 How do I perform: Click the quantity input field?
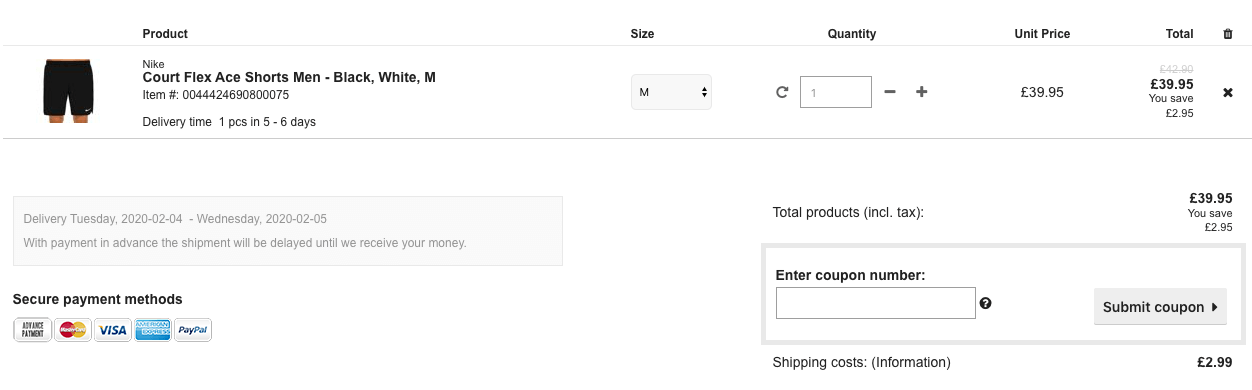click(x=836, y=92)
